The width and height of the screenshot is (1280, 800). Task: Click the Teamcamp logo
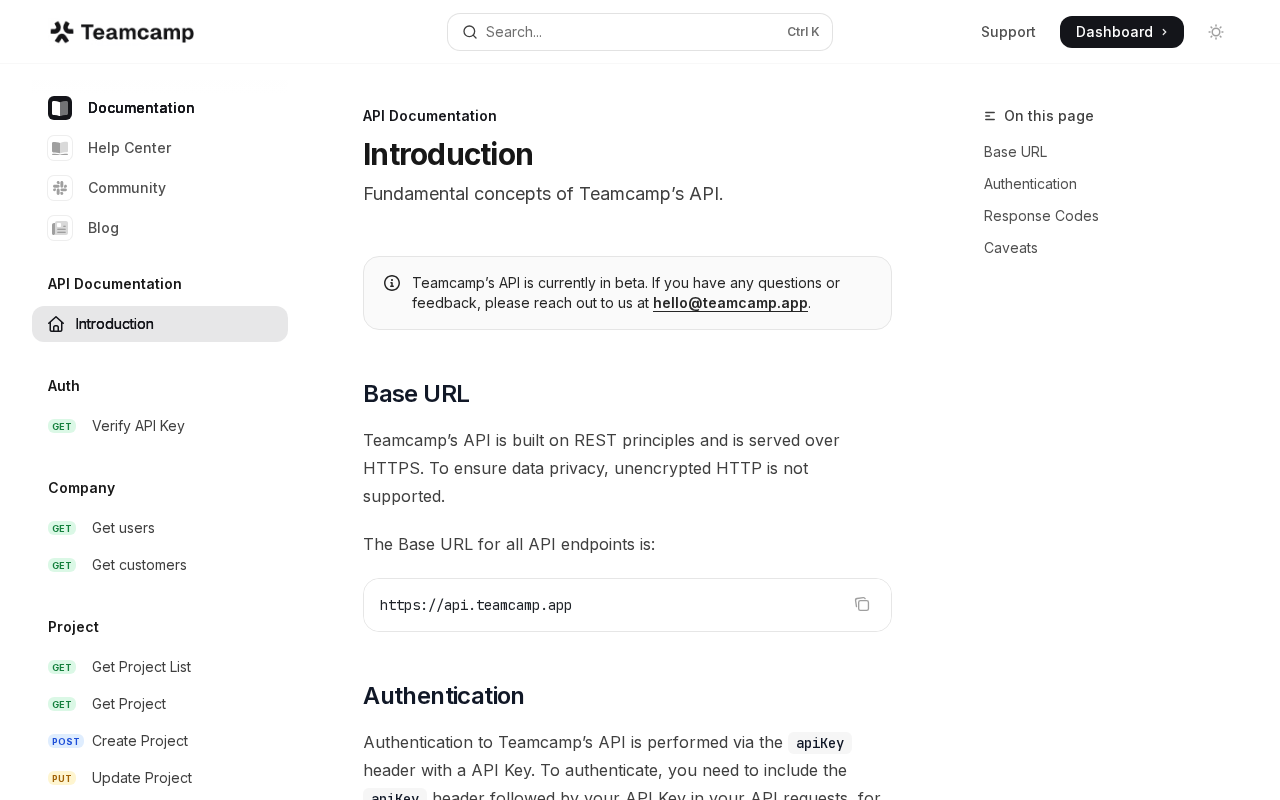point(121,32)
